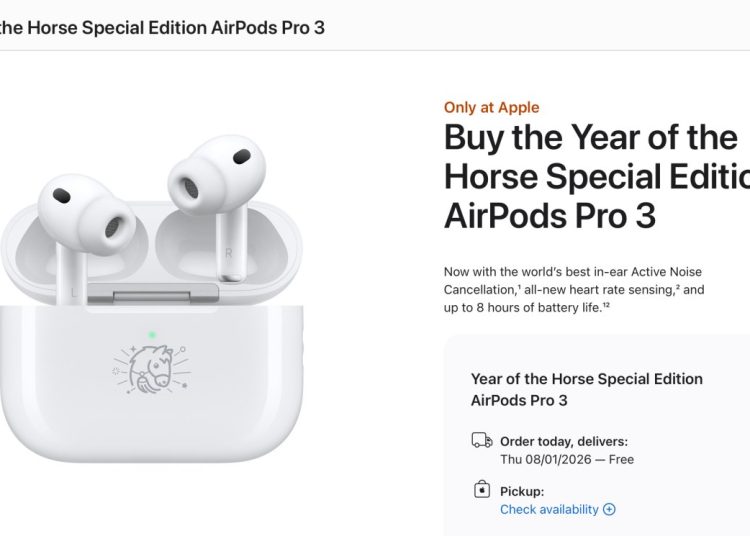Select the product card title text

(586, 389)
